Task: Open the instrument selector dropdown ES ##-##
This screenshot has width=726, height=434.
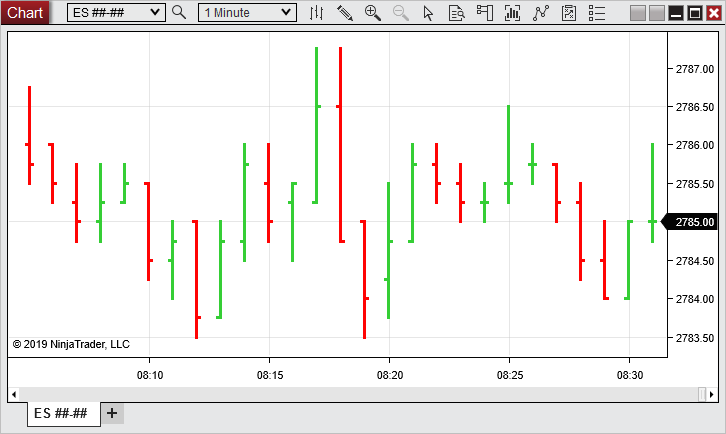Action: (116, 13)
